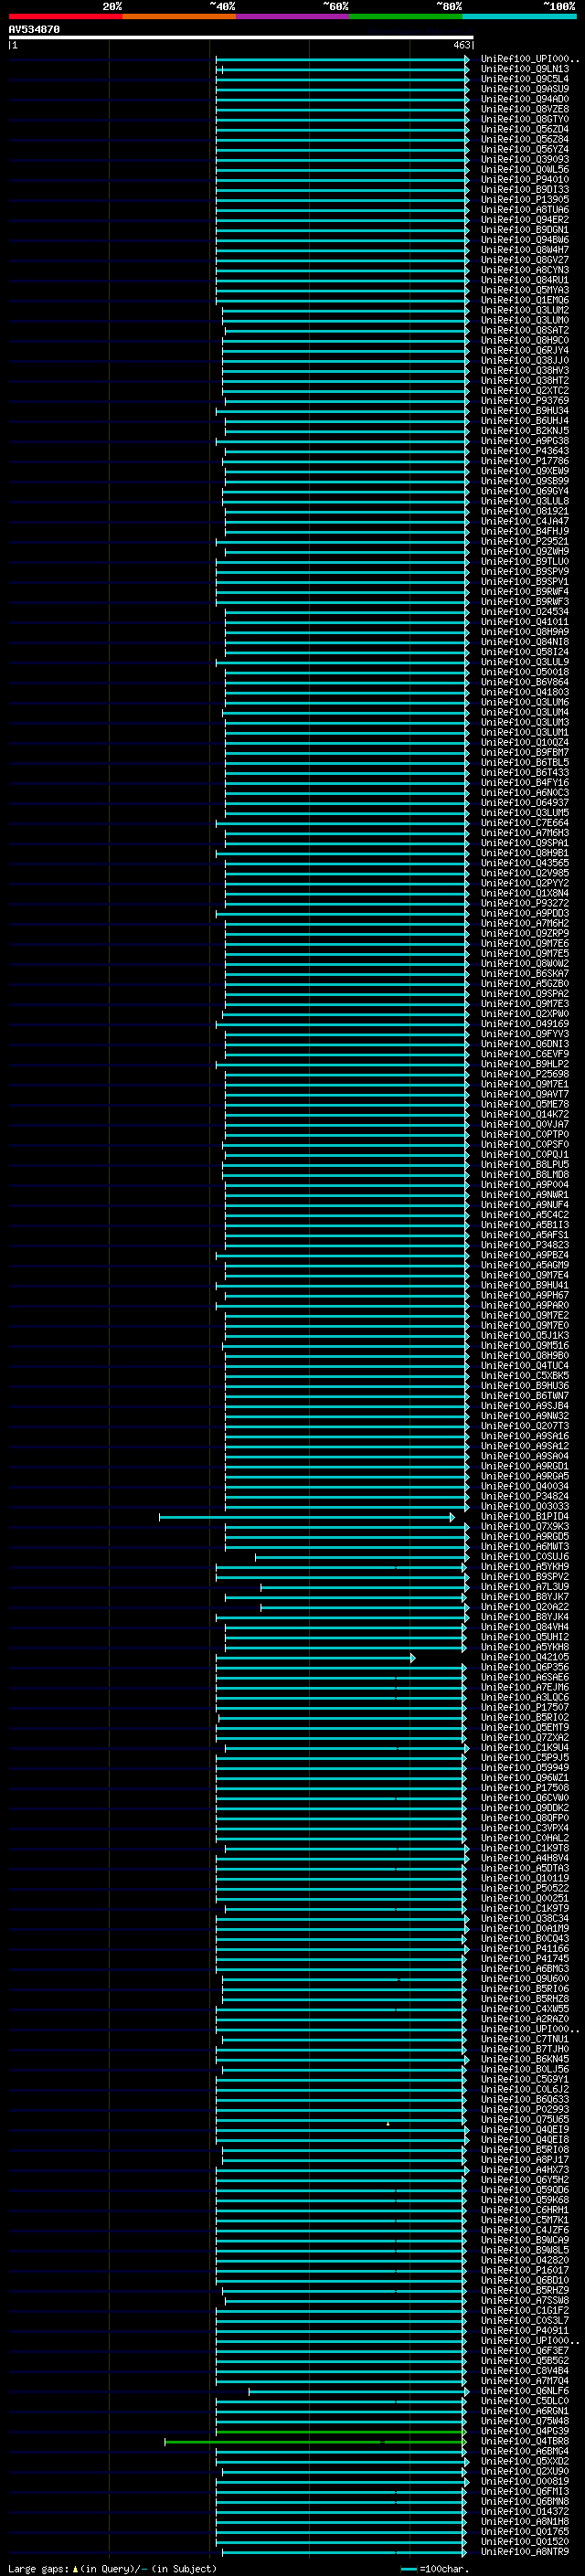Viewport: 585px width, 2576px height.
Task: Open hit UniRef100_Q03033
Action: [x=525, y=1507]
